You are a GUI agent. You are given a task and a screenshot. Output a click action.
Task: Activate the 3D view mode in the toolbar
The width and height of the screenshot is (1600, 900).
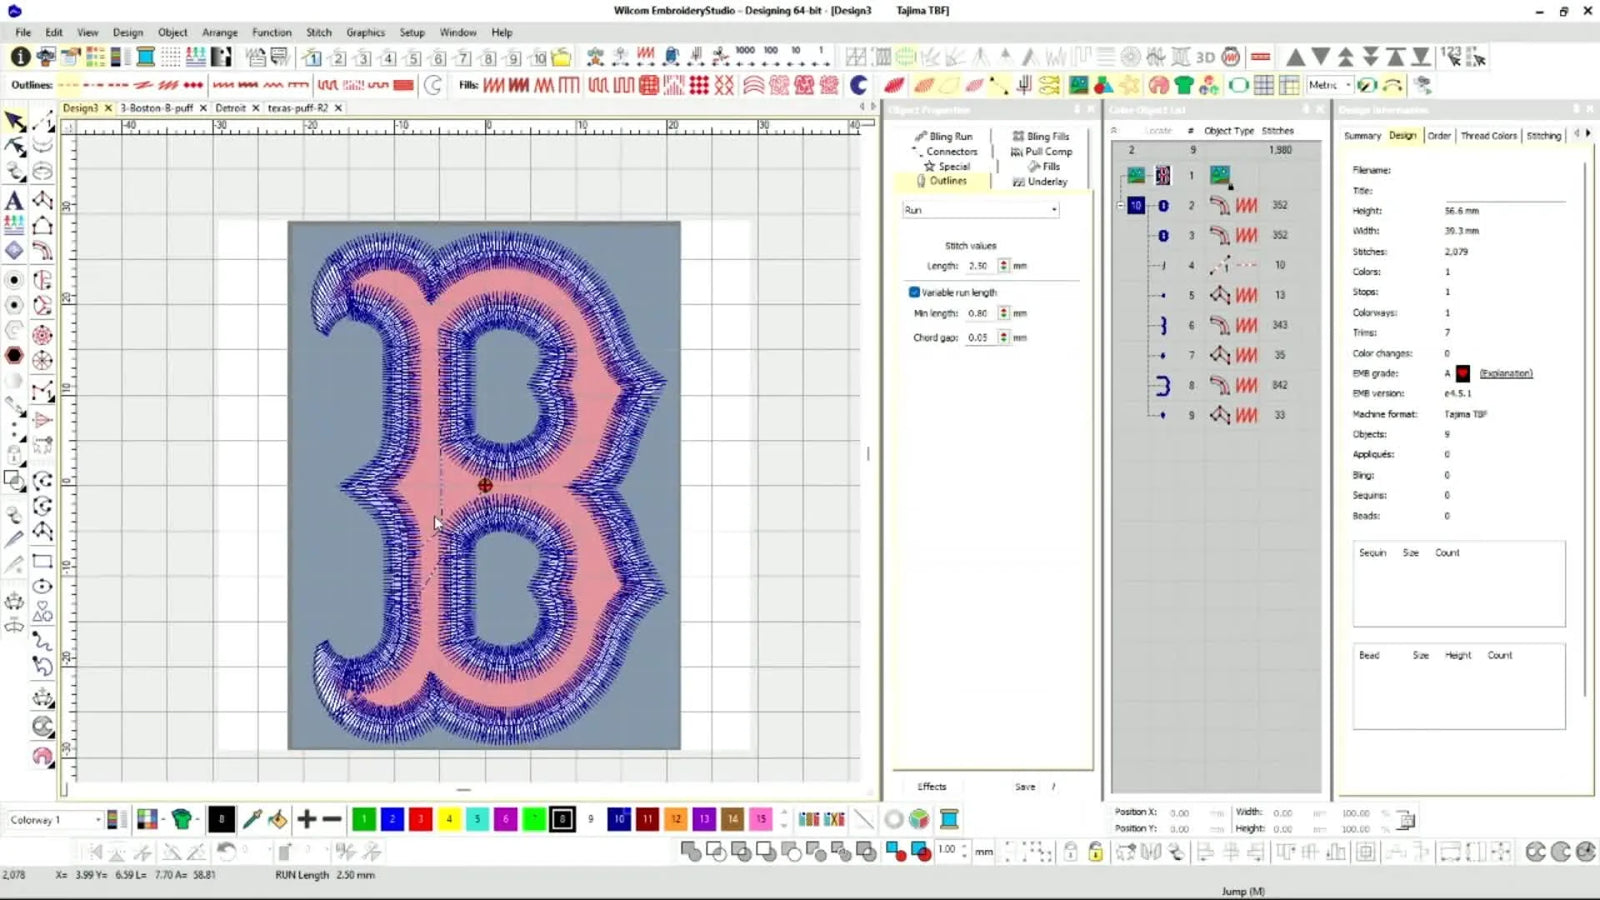coord(1205,57)
